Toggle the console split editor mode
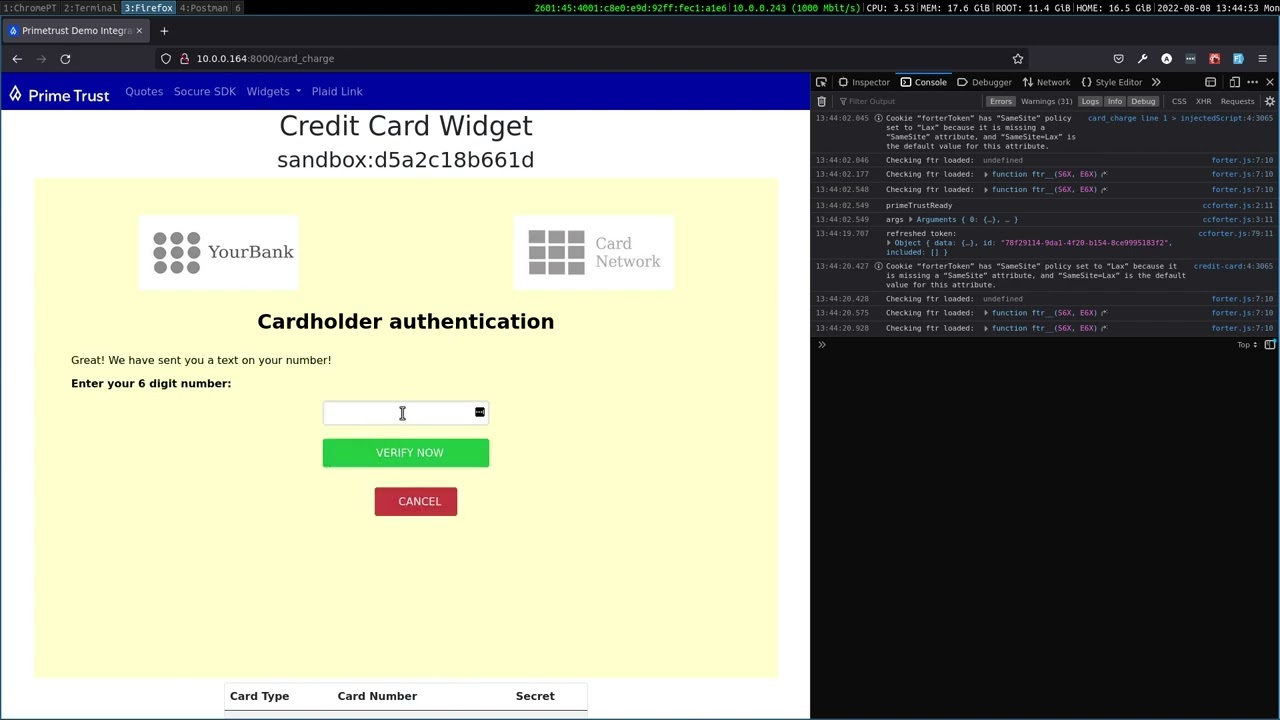The height and width of the screenshot is (720, 1280). tap(1270, 345)
